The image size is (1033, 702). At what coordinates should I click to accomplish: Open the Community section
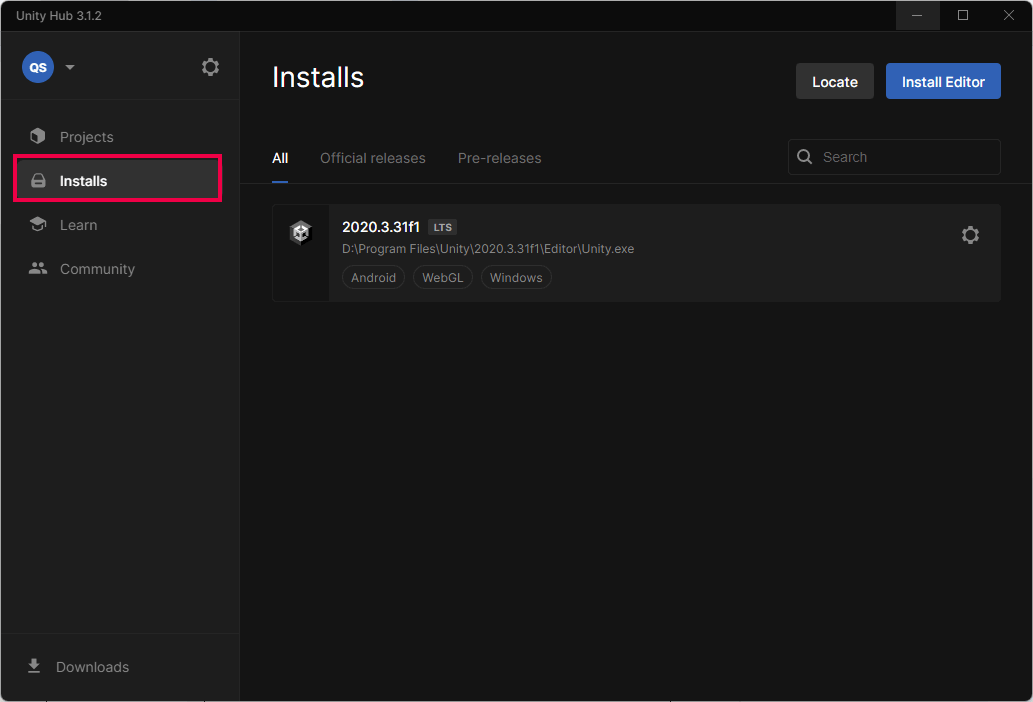(x=97, y=269)
